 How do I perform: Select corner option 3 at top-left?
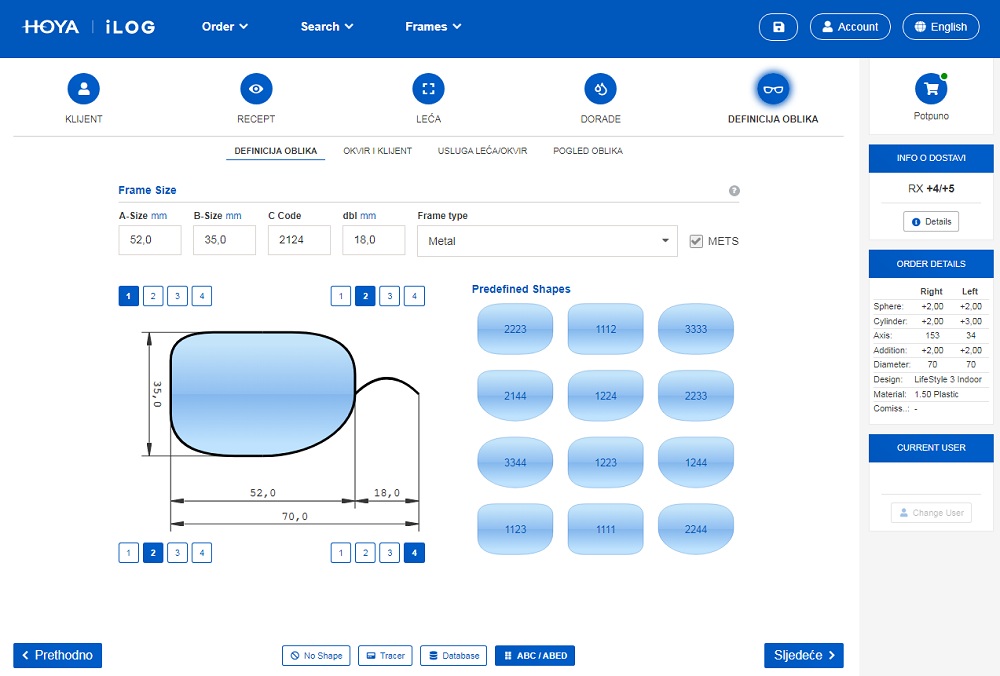pos(177,296)
